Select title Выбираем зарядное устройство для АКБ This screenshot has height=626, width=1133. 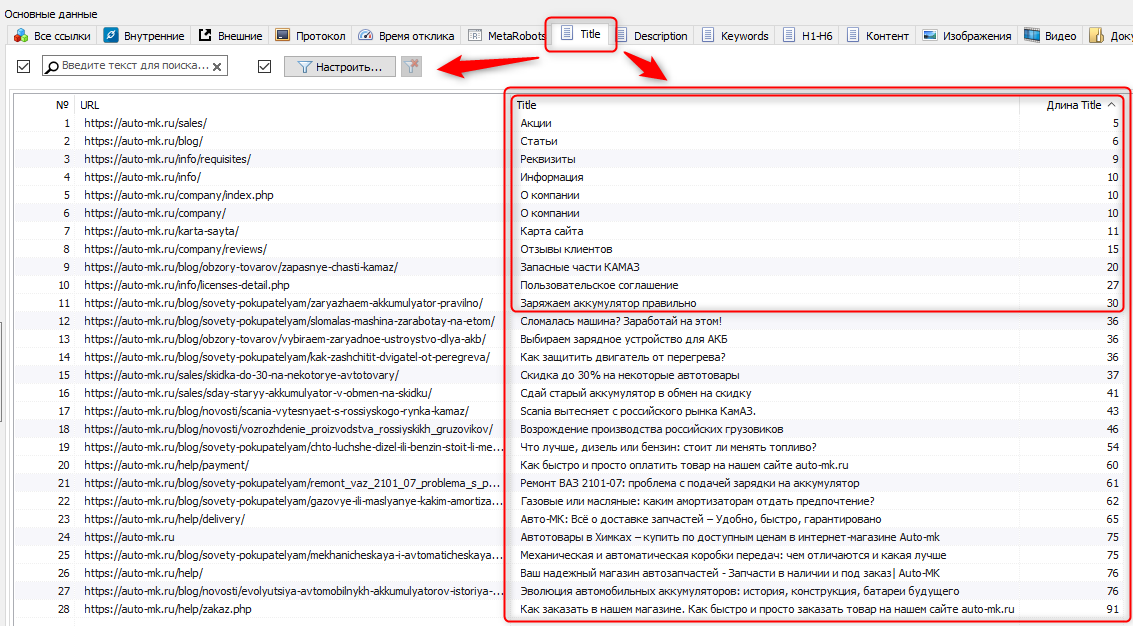pos(623,339)
